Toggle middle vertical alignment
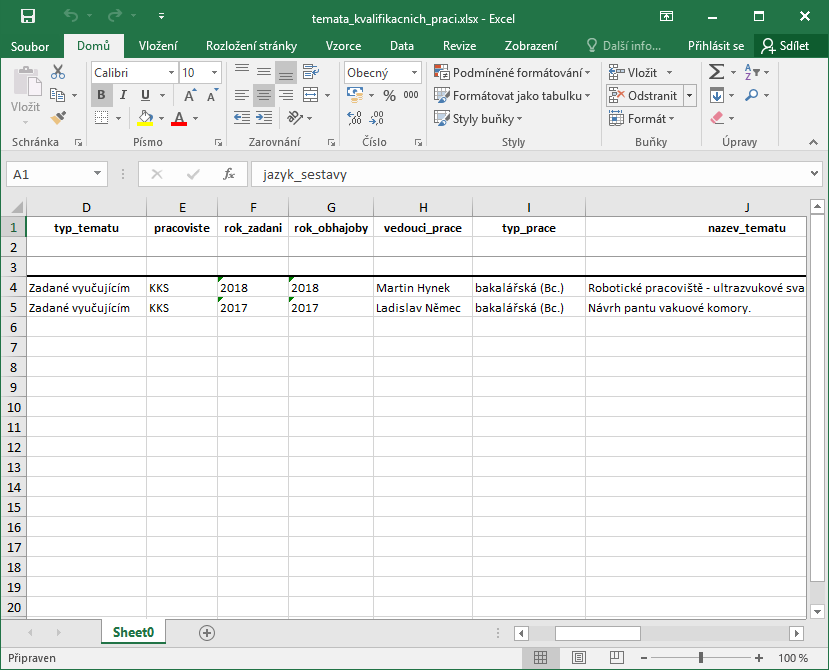The width and height of the screenshot is (829, 670). click(x=264, y=72)
